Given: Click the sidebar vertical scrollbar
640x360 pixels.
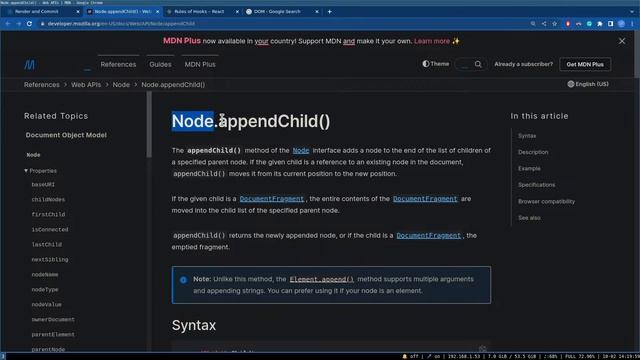Looking at the screenshot, I should [x=149, y=124].
